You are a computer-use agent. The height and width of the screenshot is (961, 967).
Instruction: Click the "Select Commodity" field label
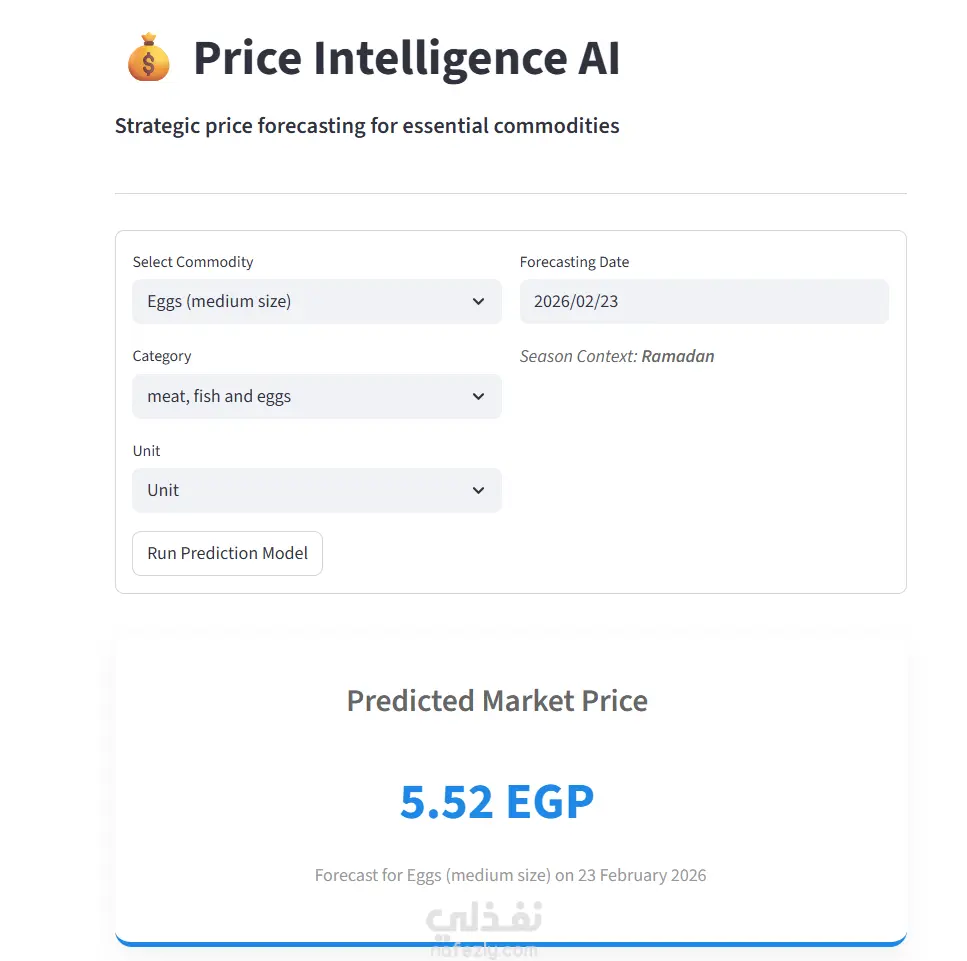(193, 262)
